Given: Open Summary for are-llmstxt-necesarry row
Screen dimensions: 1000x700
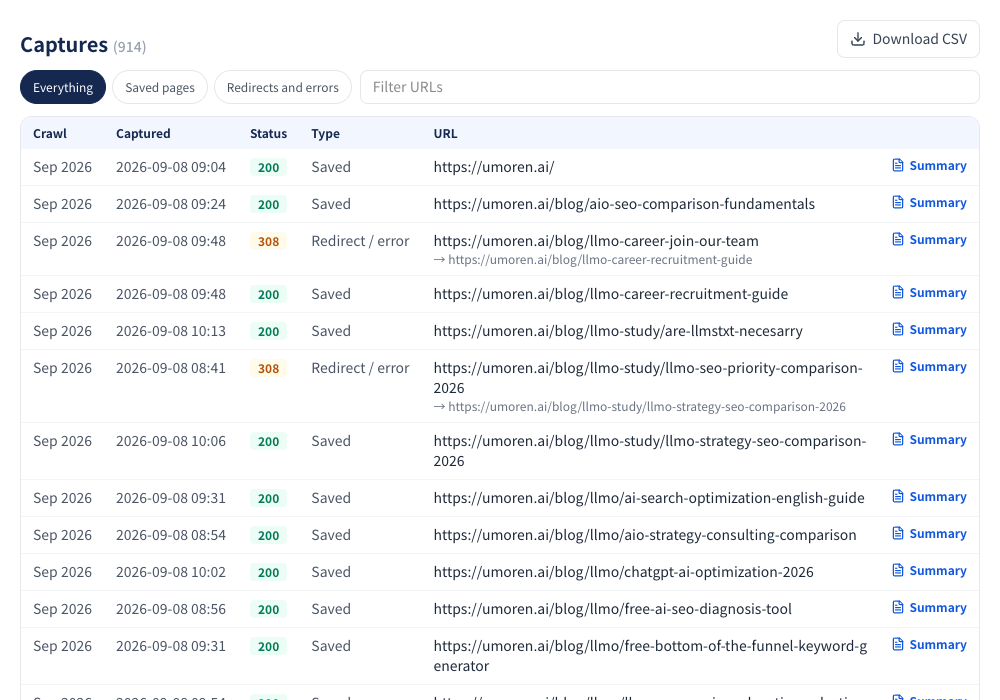Looking at the screenshot, I should click(x=929, y=330).
